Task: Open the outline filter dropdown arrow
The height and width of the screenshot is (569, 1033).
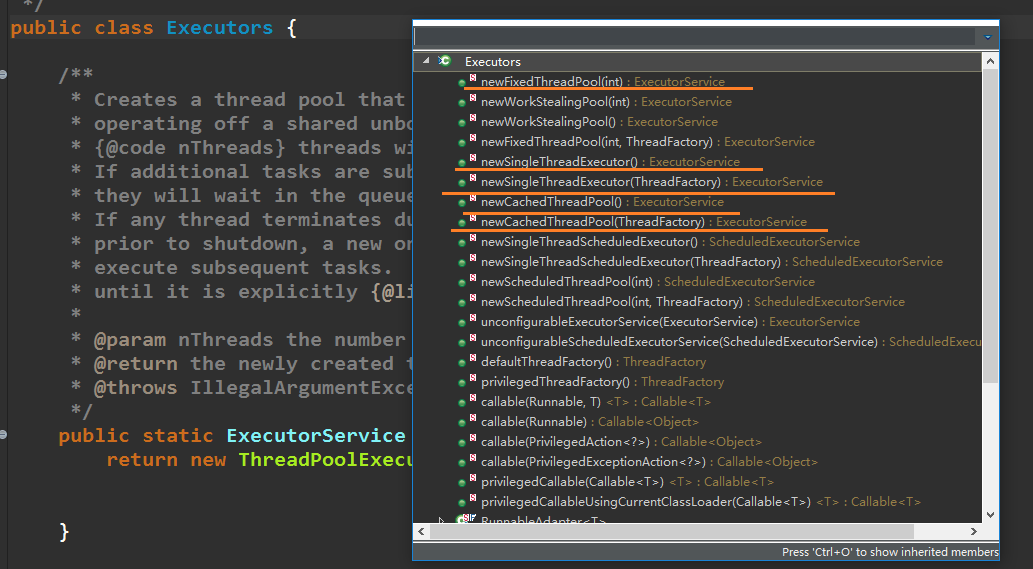Action: coord(988,37)
